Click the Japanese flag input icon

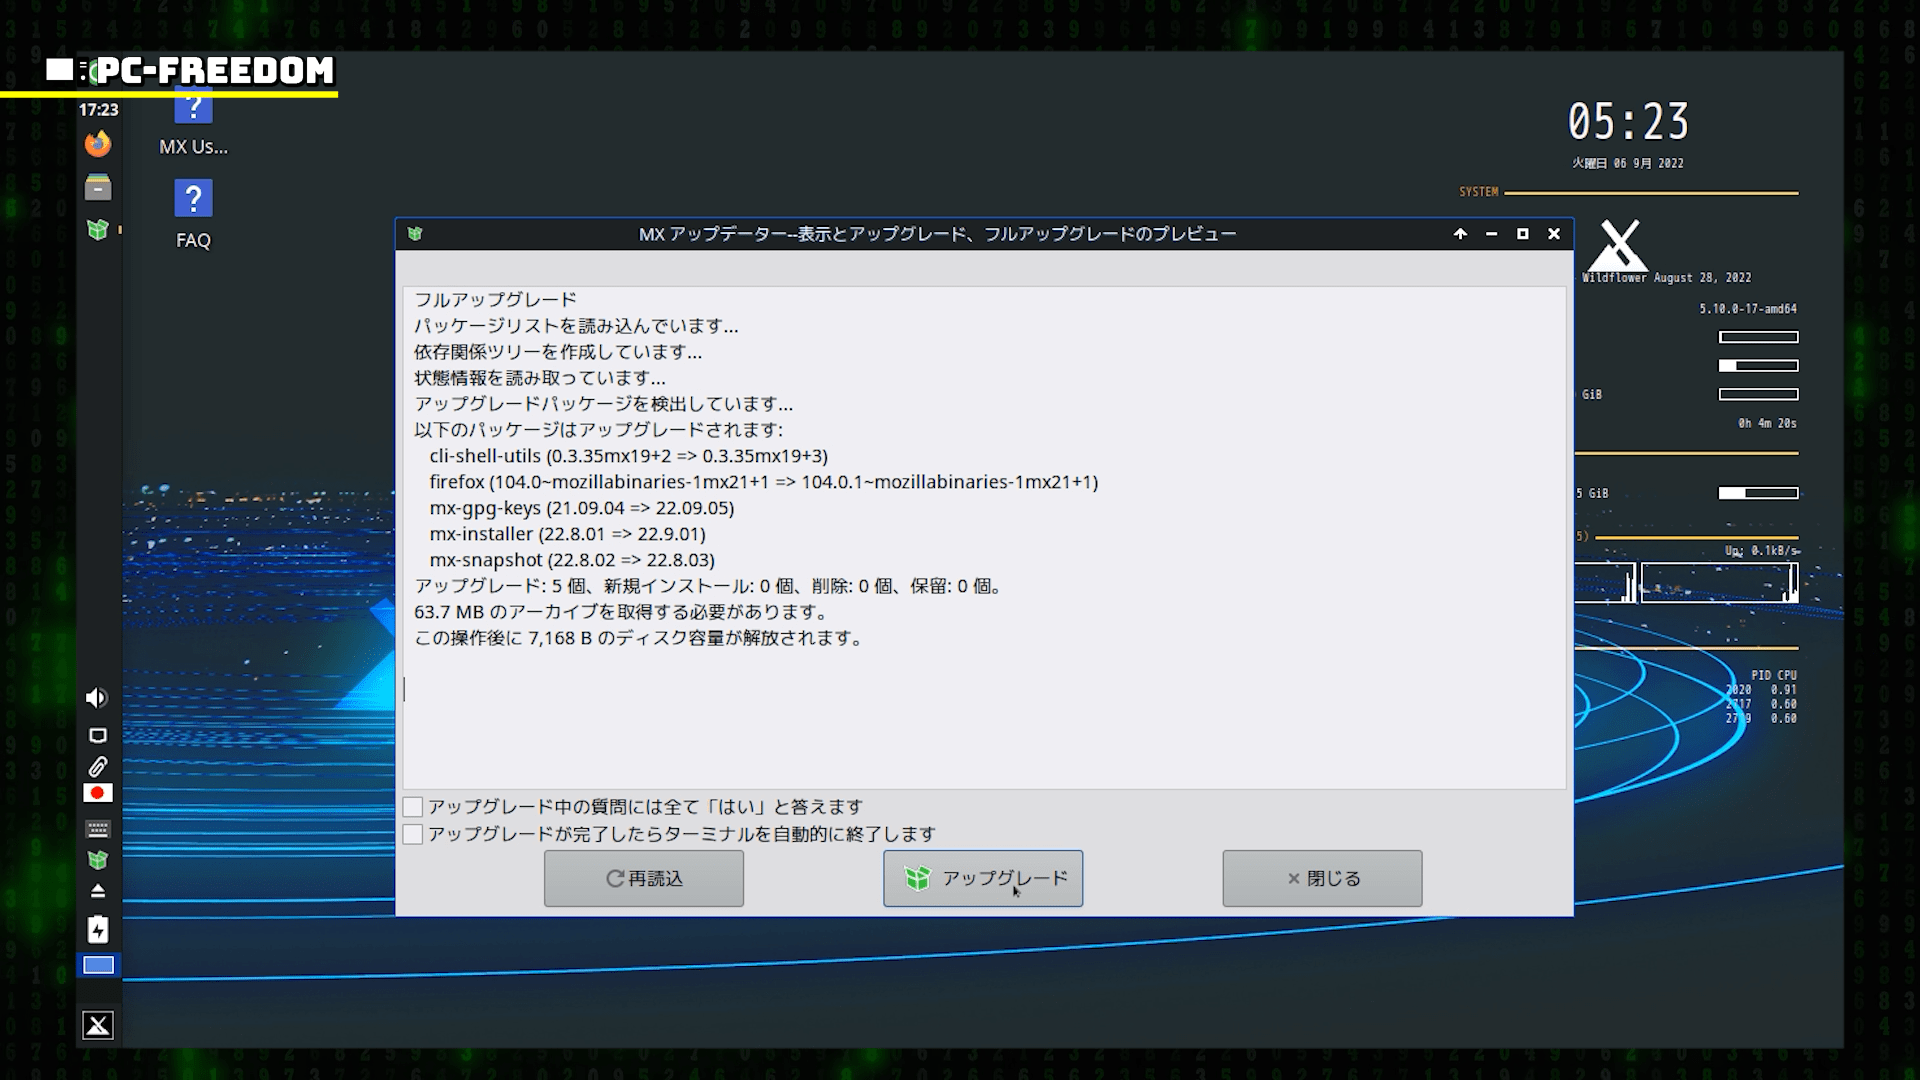tap(98, 793)
